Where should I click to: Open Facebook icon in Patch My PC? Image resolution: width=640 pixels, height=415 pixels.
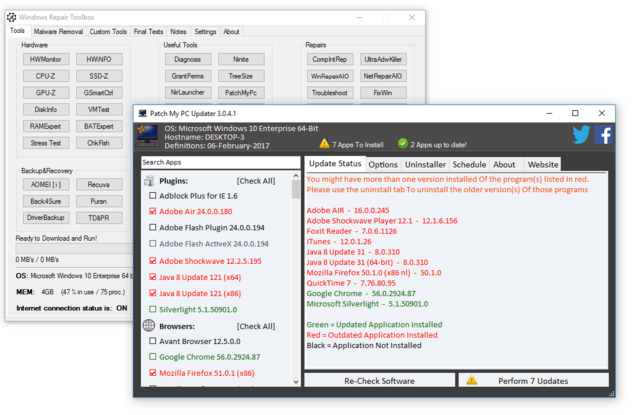603,135
